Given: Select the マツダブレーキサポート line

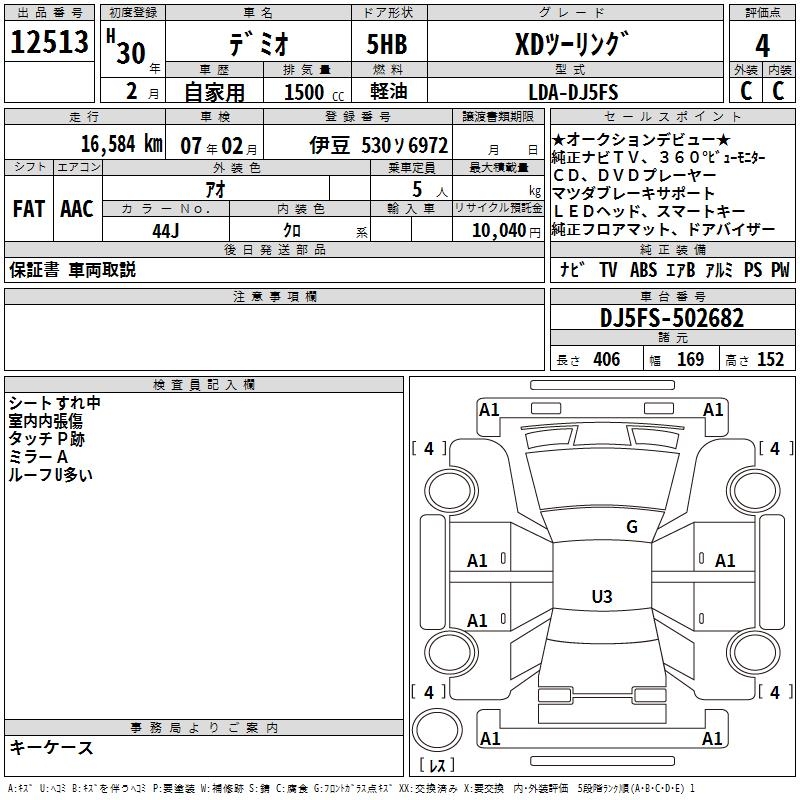Looking at the screenshot, I should pyautogui.click(x=633, y=193).
